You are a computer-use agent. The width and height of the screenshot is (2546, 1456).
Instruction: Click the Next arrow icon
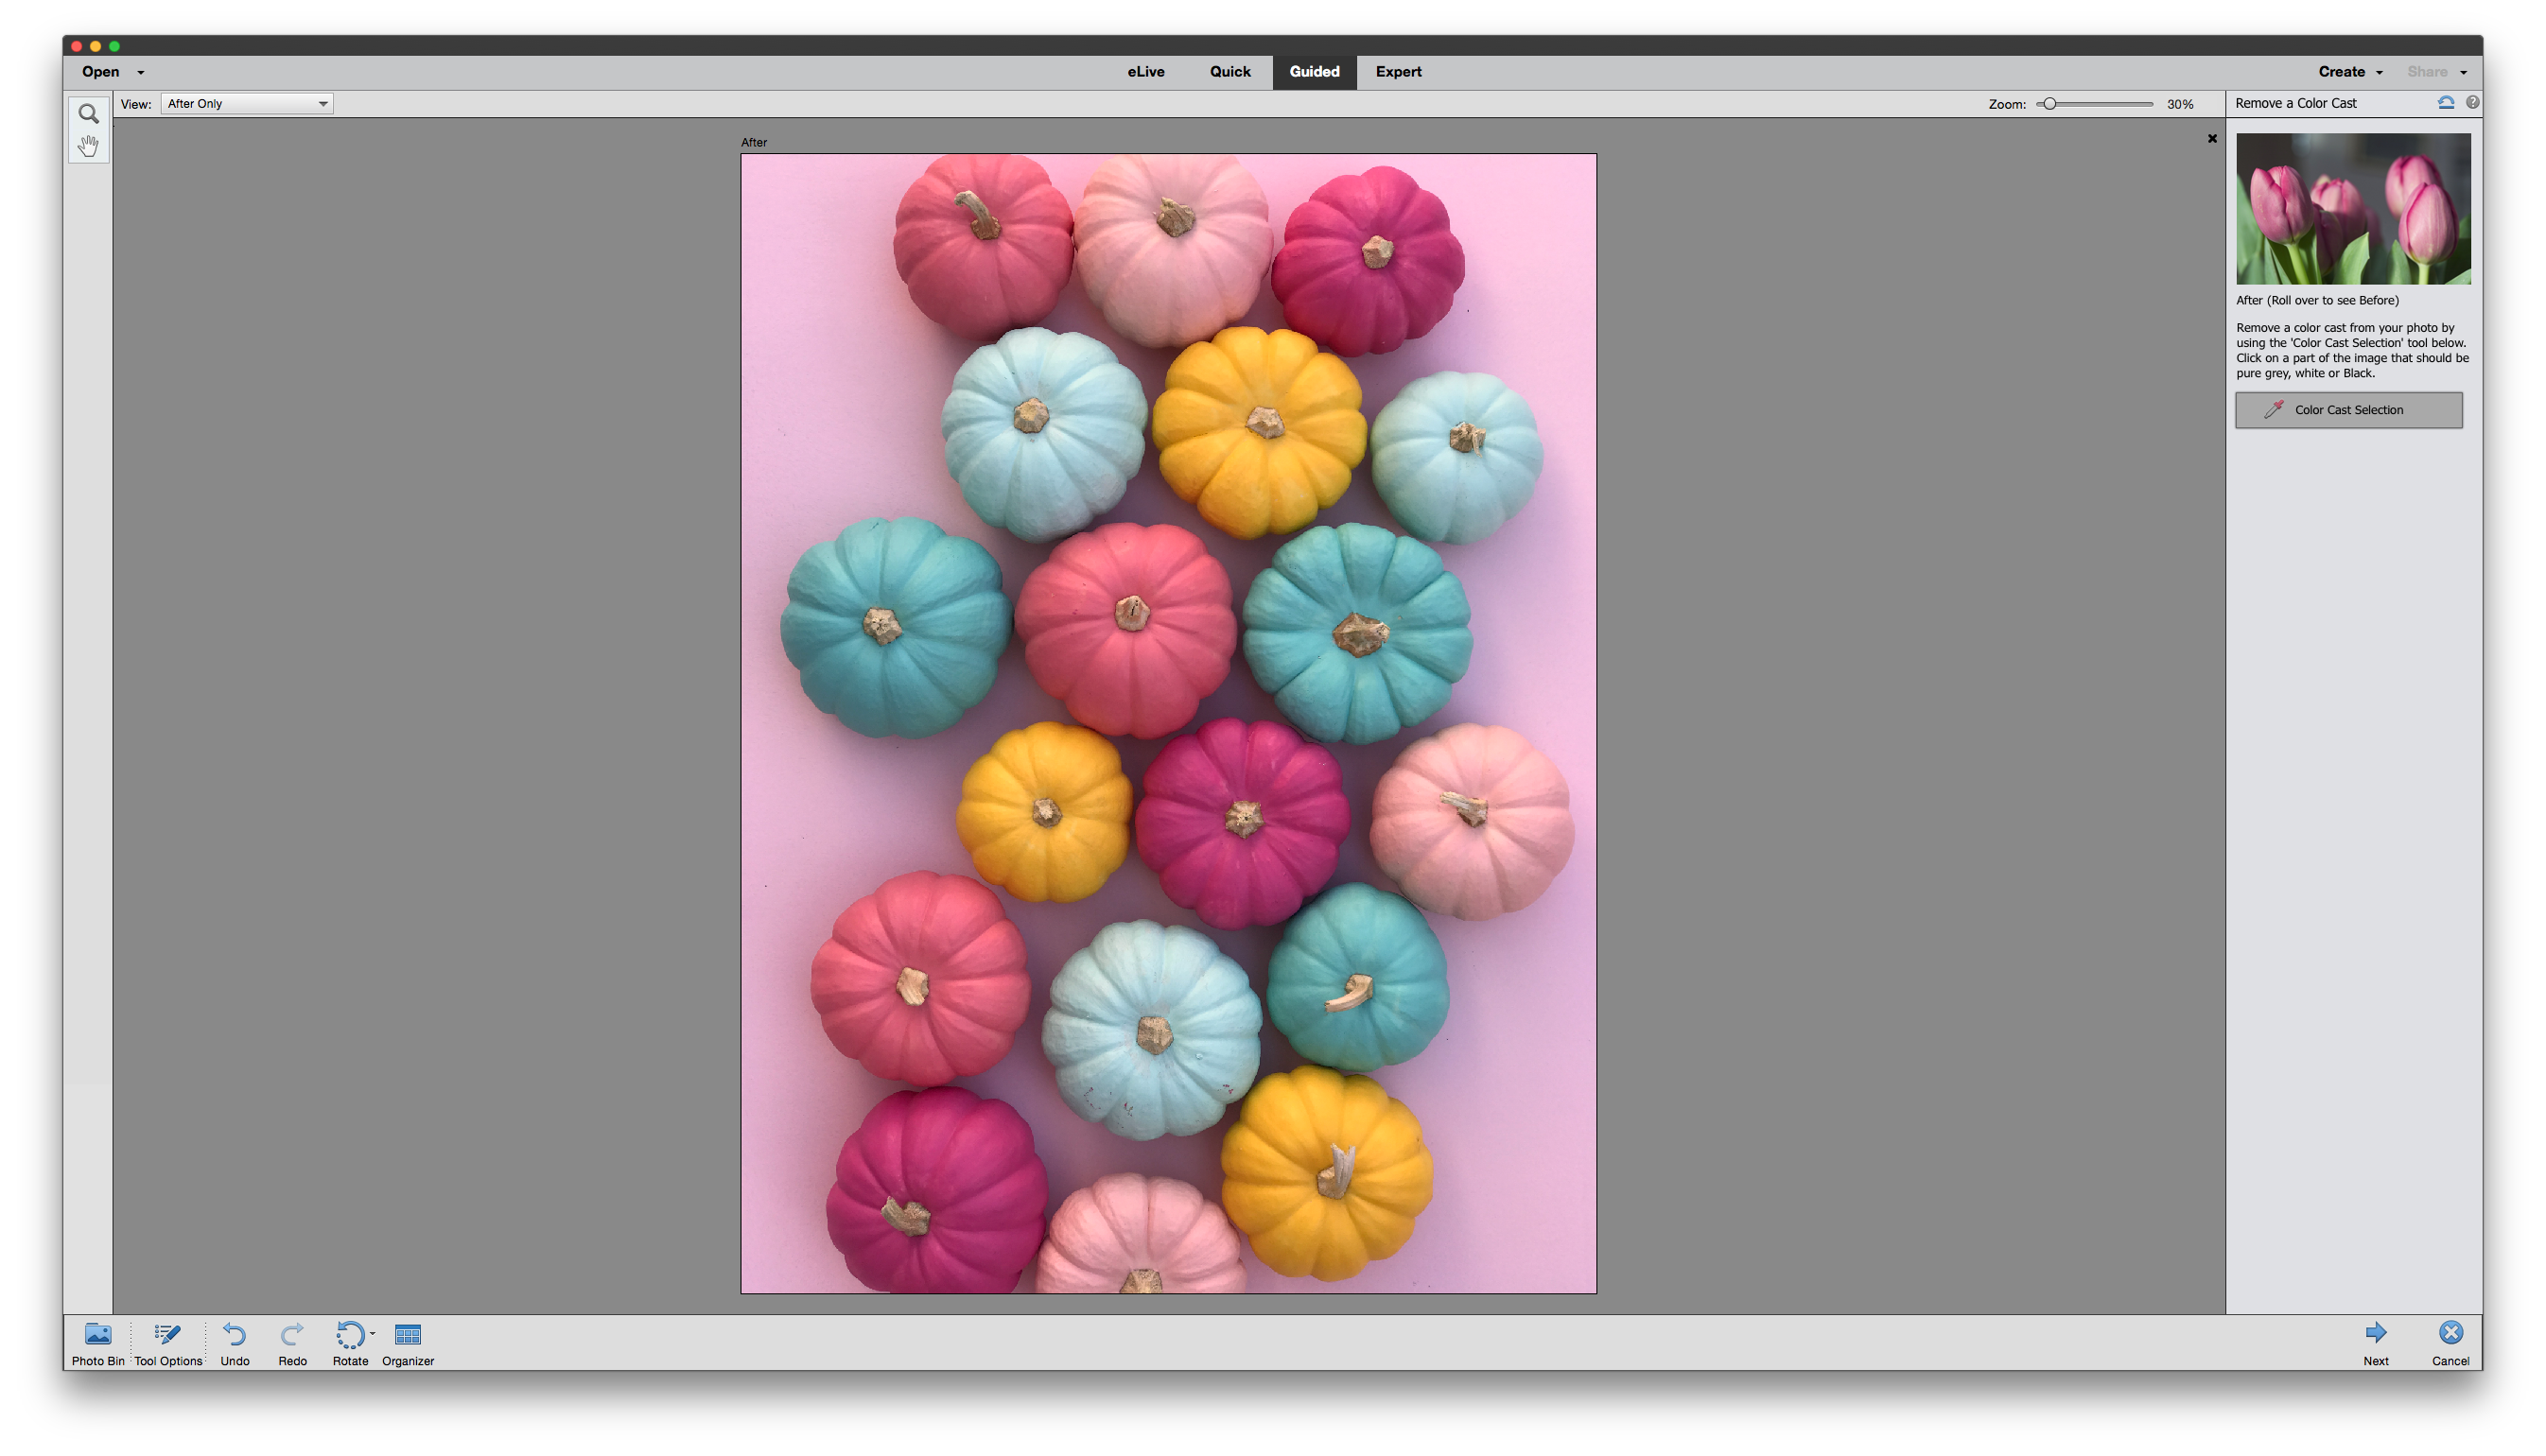coord(2376,1332)
